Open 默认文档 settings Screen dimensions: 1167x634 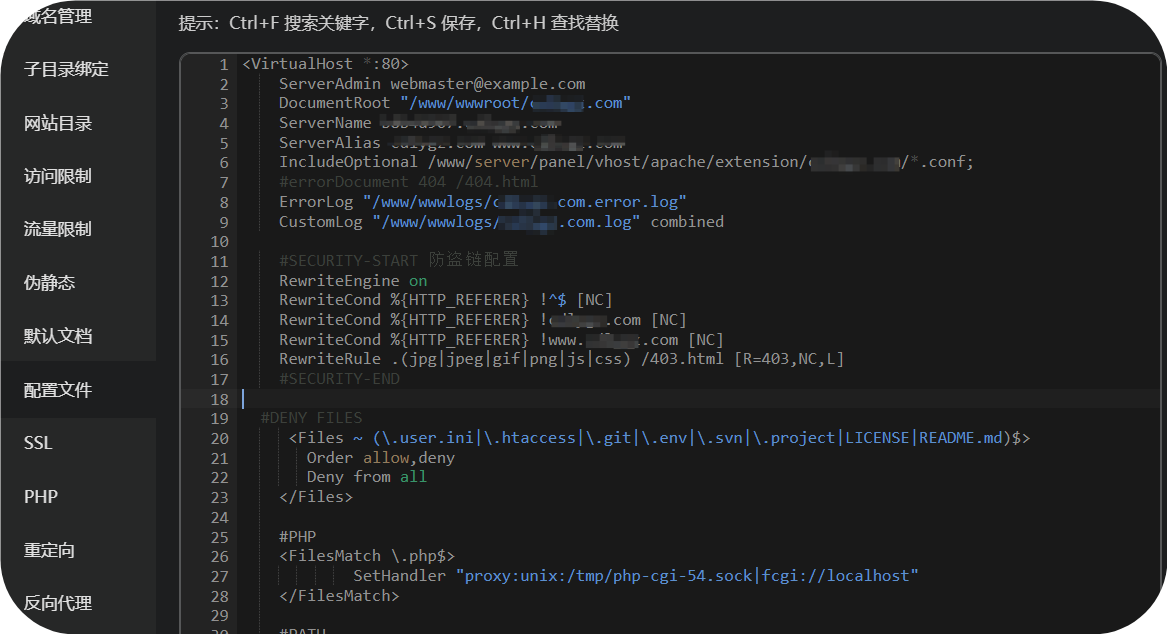(x=60, y=335)
